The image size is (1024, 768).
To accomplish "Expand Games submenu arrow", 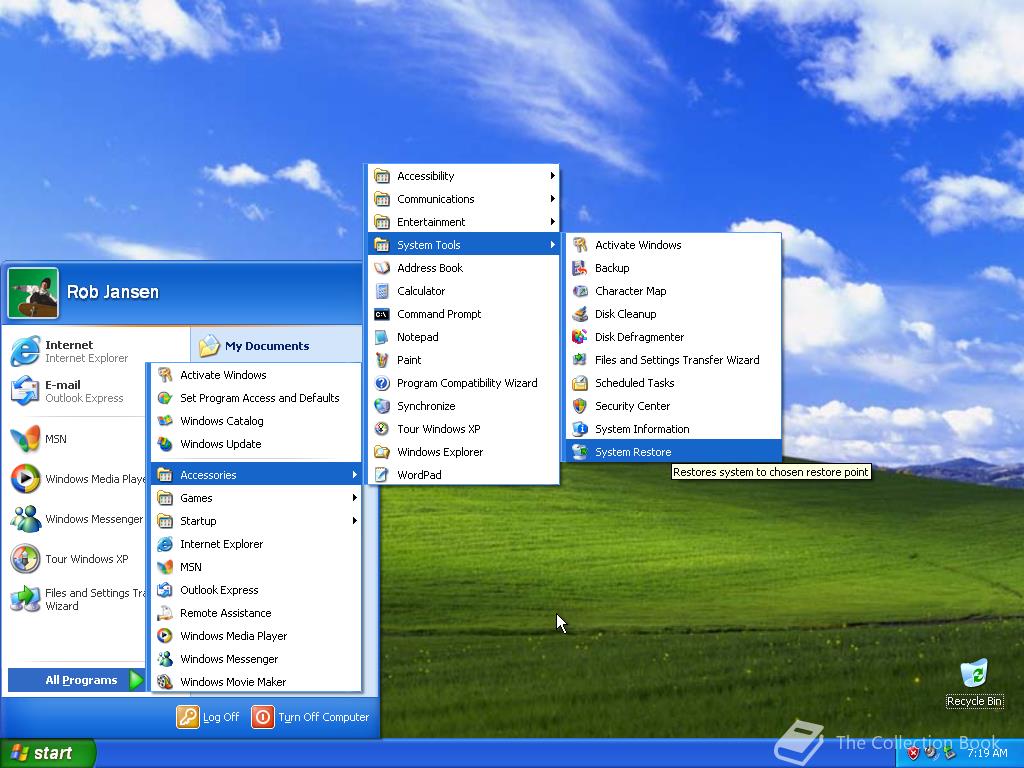I will click(355, 498).
